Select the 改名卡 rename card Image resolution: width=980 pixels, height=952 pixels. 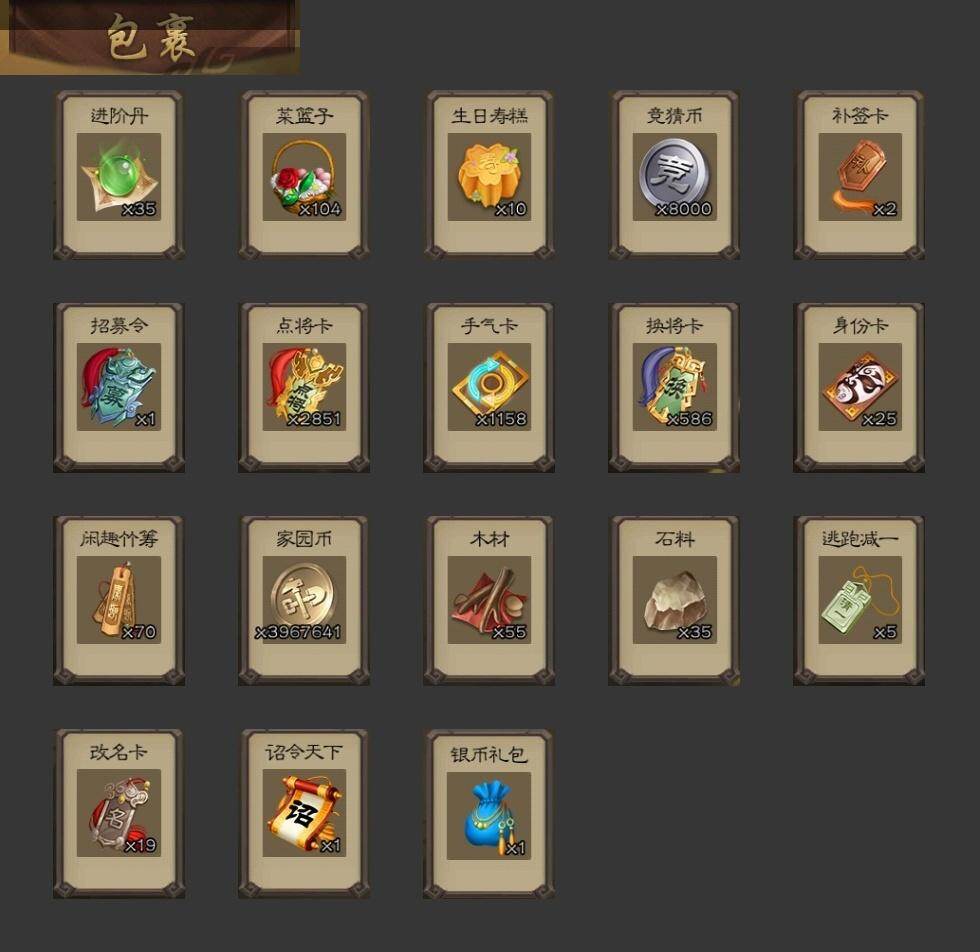(119, 813)
